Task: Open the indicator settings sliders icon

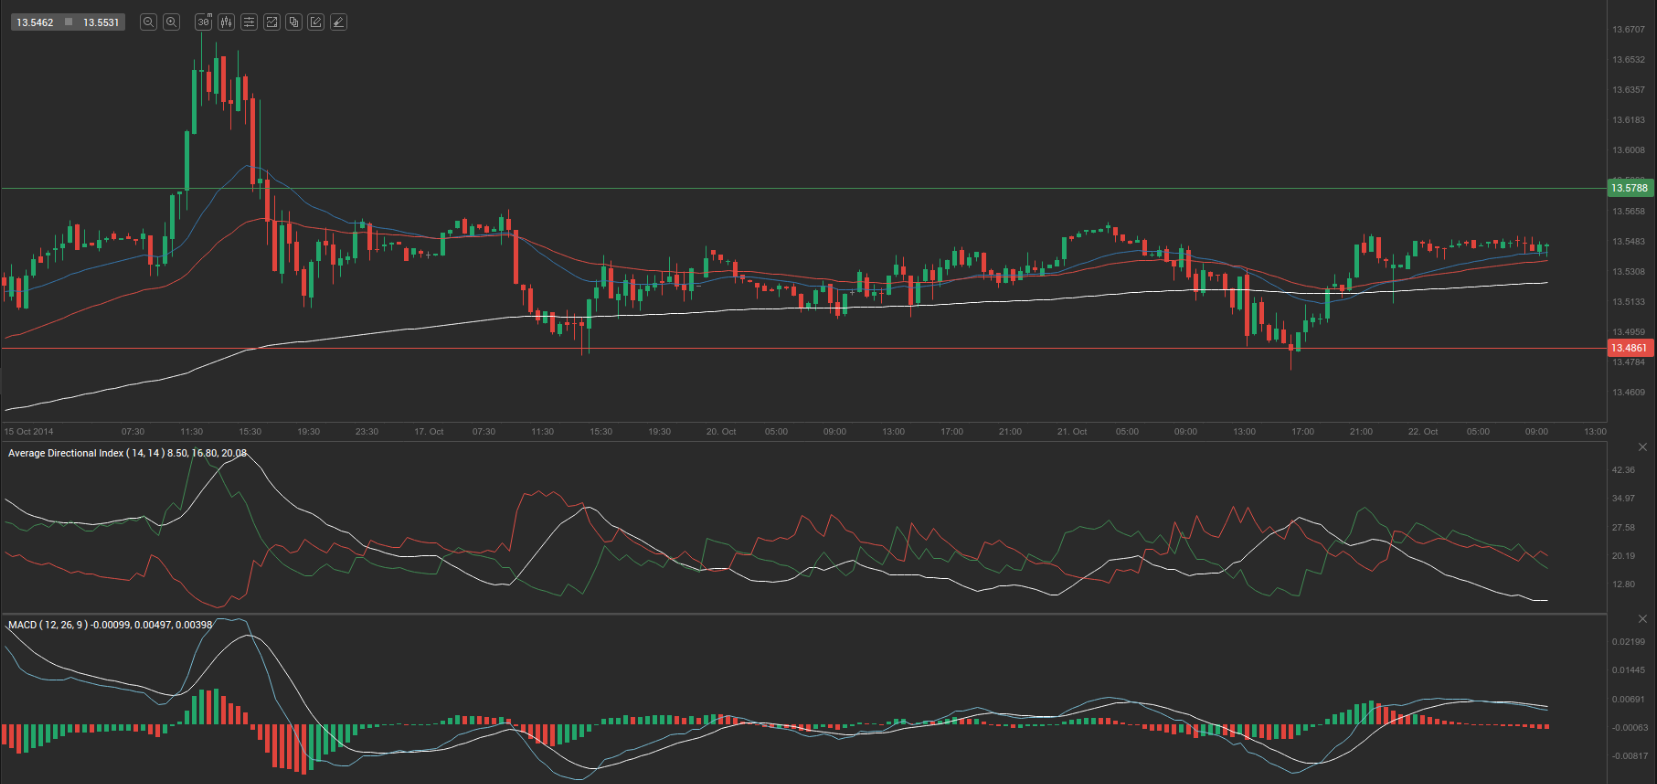Action: point(249,22)
